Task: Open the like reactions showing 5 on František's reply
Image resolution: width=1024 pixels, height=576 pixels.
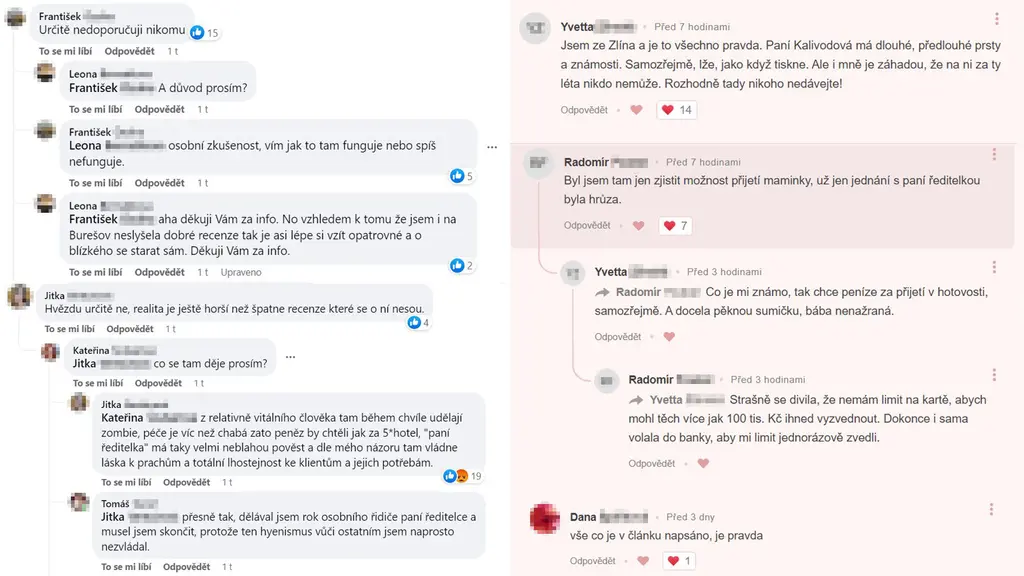Action: coord(457,176)
